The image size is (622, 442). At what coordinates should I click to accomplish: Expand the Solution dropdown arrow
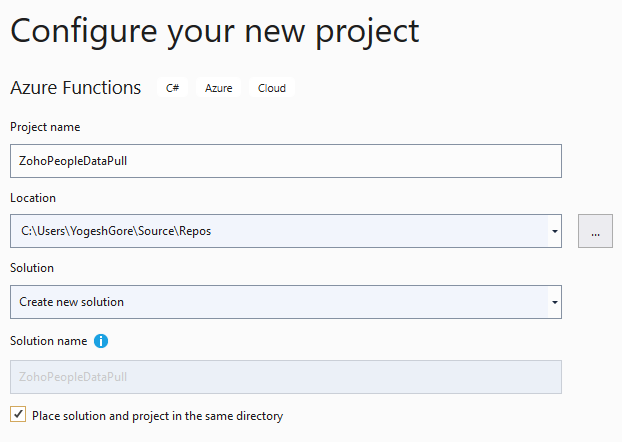tap(555, 302)
